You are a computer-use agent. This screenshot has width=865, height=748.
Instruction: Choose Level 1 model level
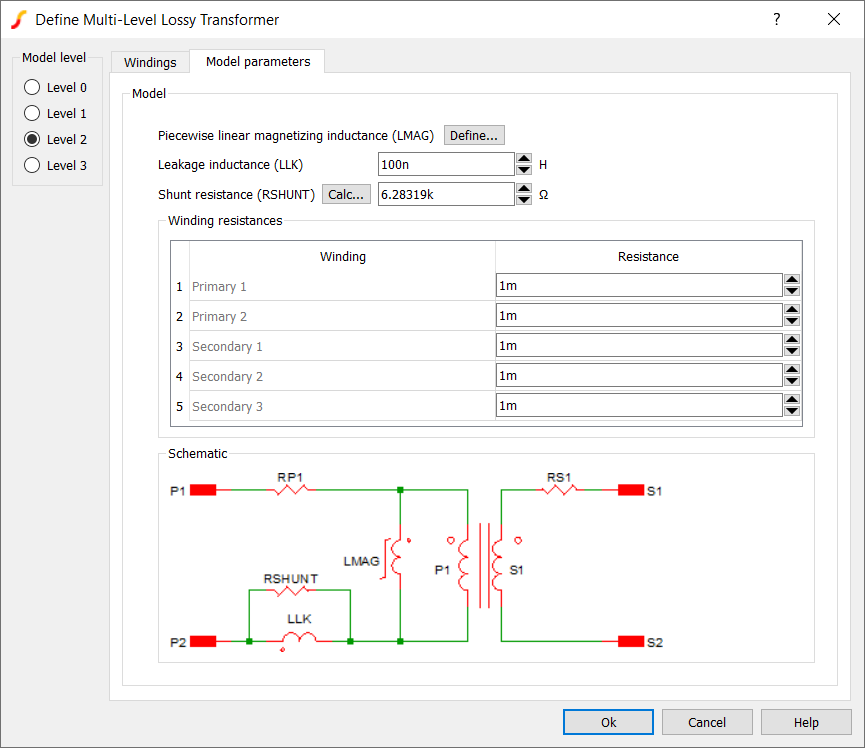[32, 114]
